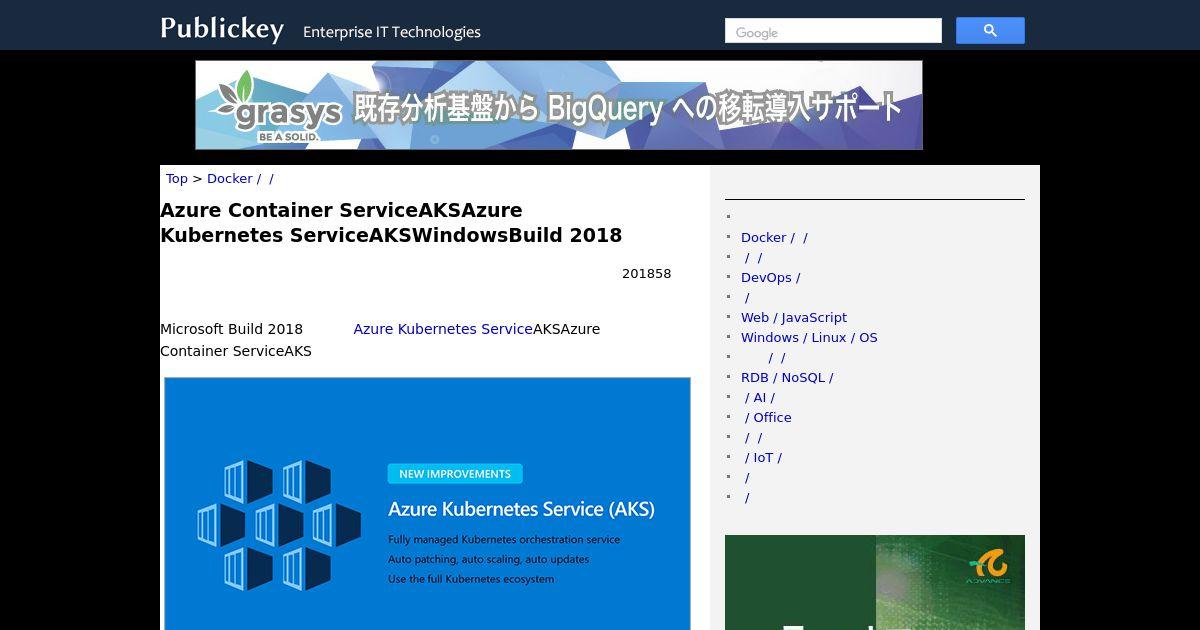Viewport: 1200px width, 630px height.
Task: Click the Publickey site logo
Action: (222, 29)
